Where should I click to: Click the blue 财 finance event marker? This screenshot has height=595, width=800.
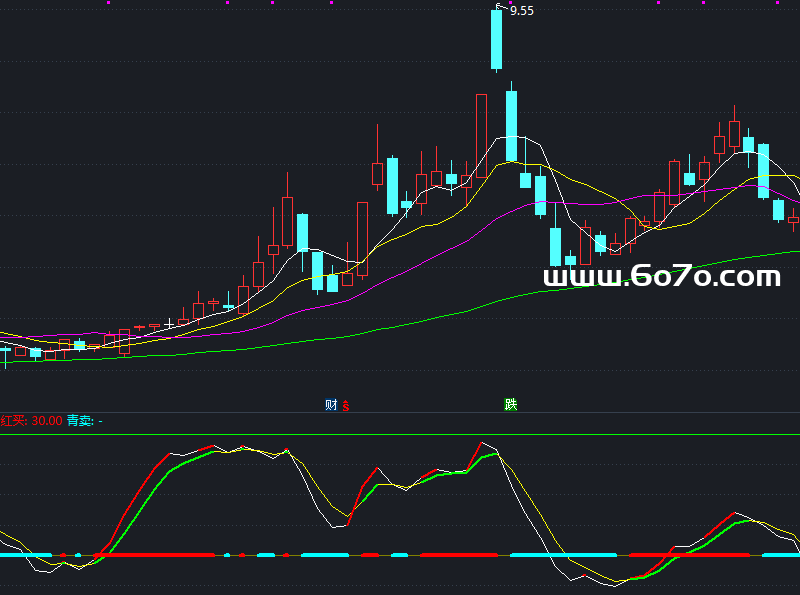point(331,405)
